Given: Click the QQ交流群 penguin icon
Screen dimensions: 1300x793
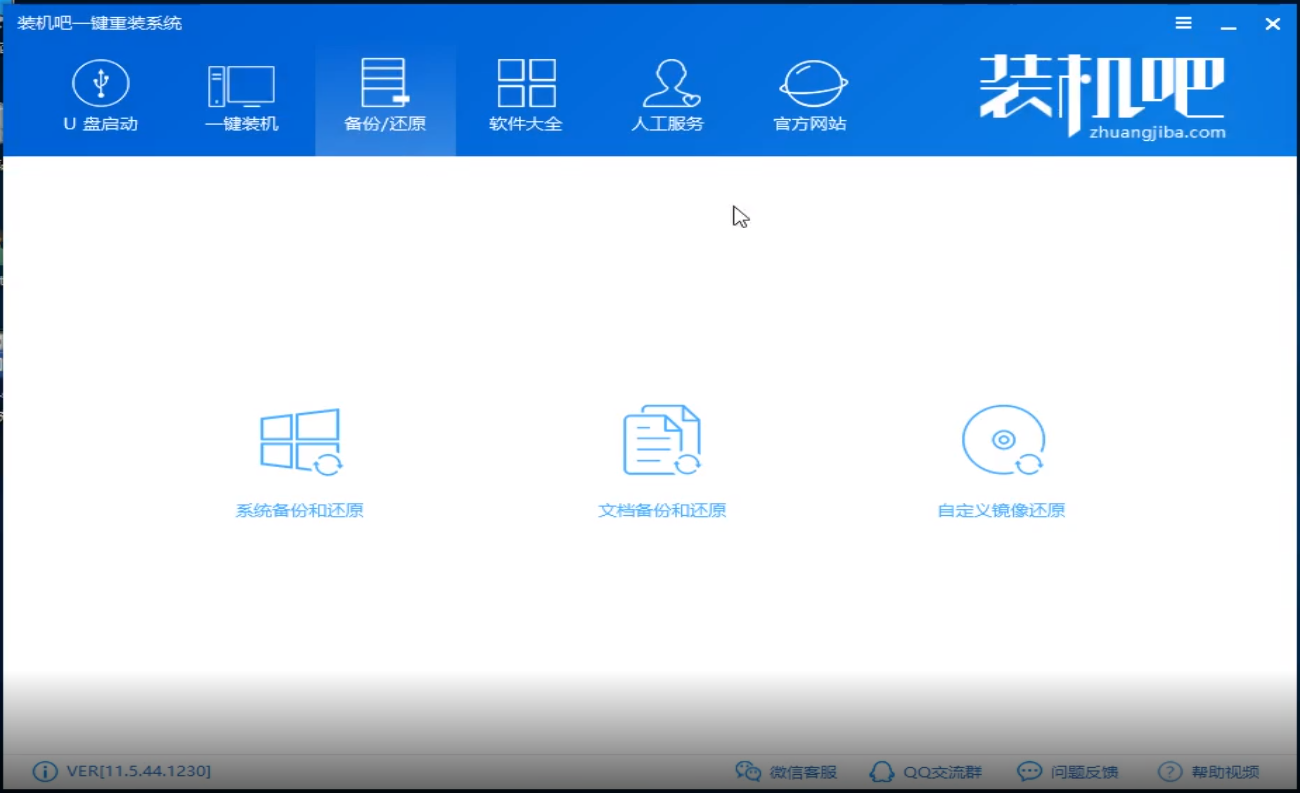Looking at the screenshot, I should [x=881, y=771].
